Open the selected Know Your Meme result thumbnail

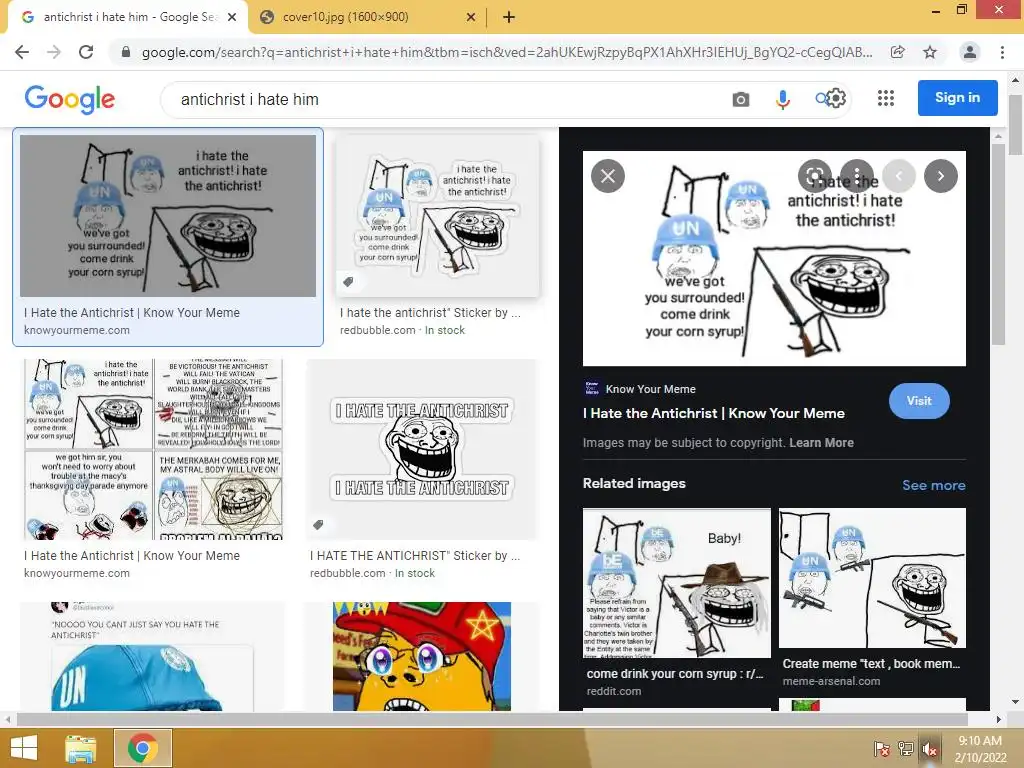[168, 216]
